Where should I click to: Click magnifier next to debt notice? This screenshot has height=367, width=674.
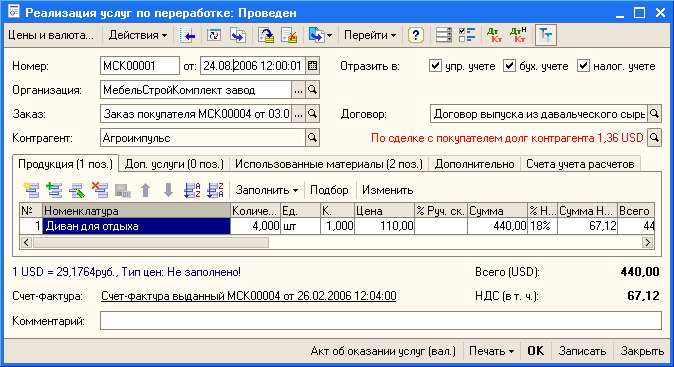(x=655, y=138)
